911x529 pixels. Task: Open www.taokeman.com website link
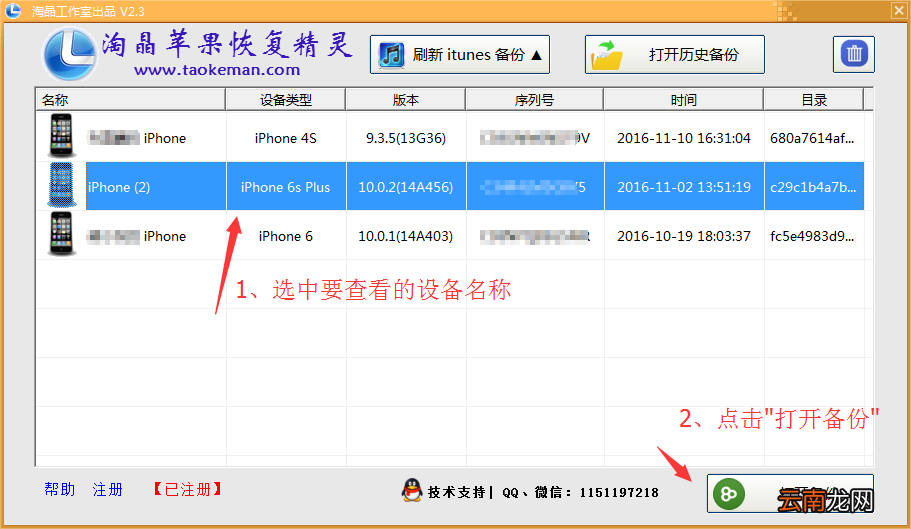(217, 70)
